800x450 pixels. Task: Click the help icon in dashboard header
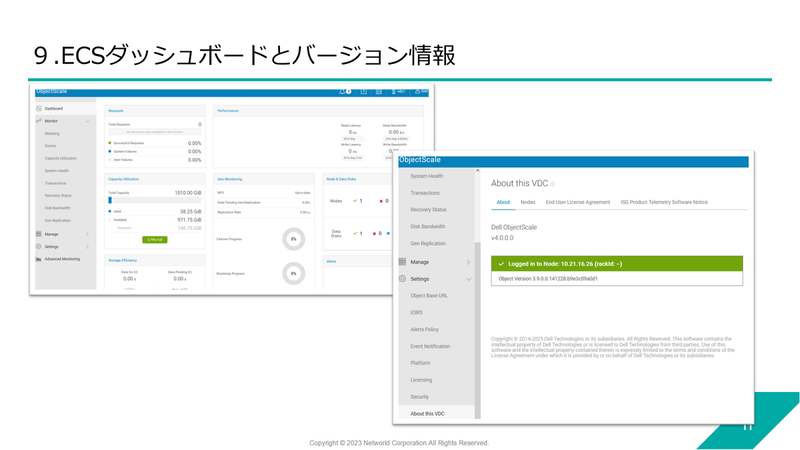363,91
